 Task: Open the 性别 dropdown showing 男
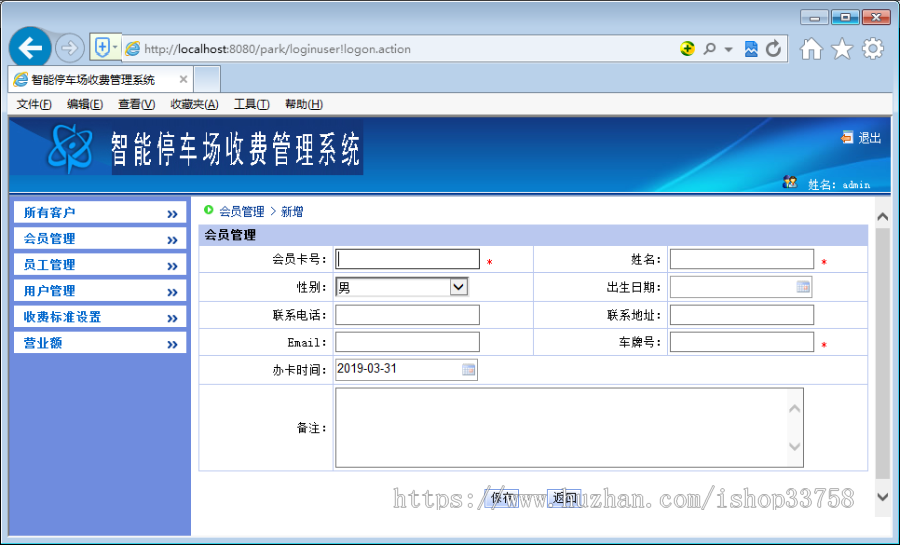402,287
